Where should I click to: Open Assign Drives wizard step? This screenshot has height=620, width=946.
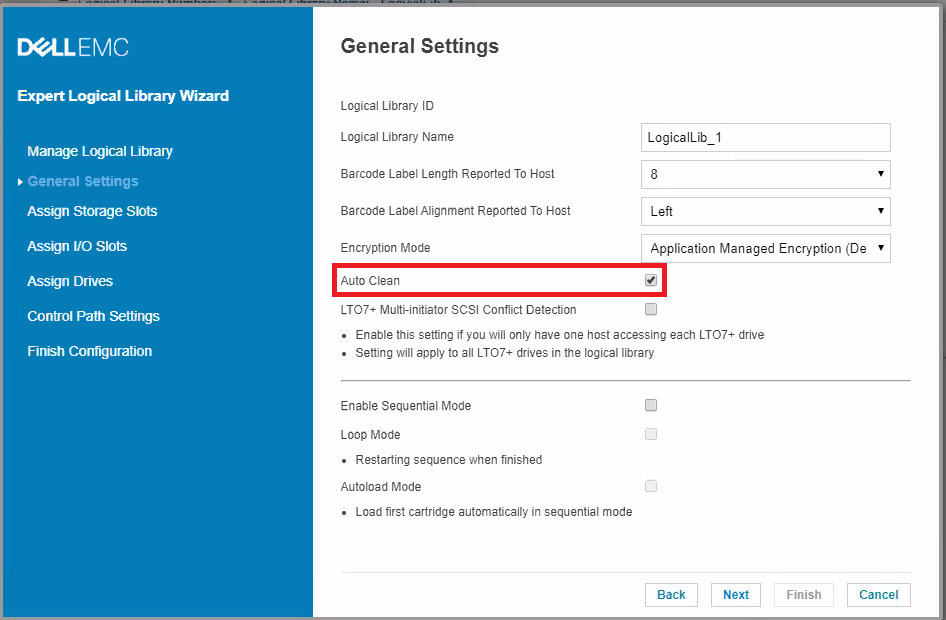pos(70,281)
